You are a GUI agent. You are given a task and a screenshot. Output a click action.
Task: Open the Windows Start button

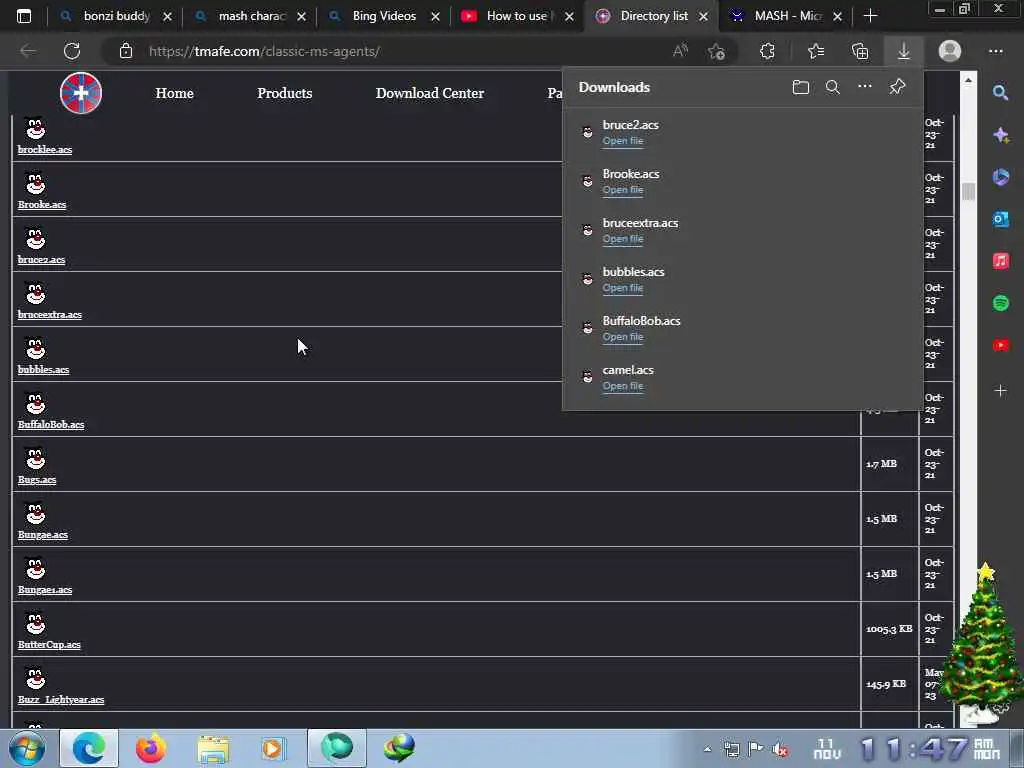26,748
